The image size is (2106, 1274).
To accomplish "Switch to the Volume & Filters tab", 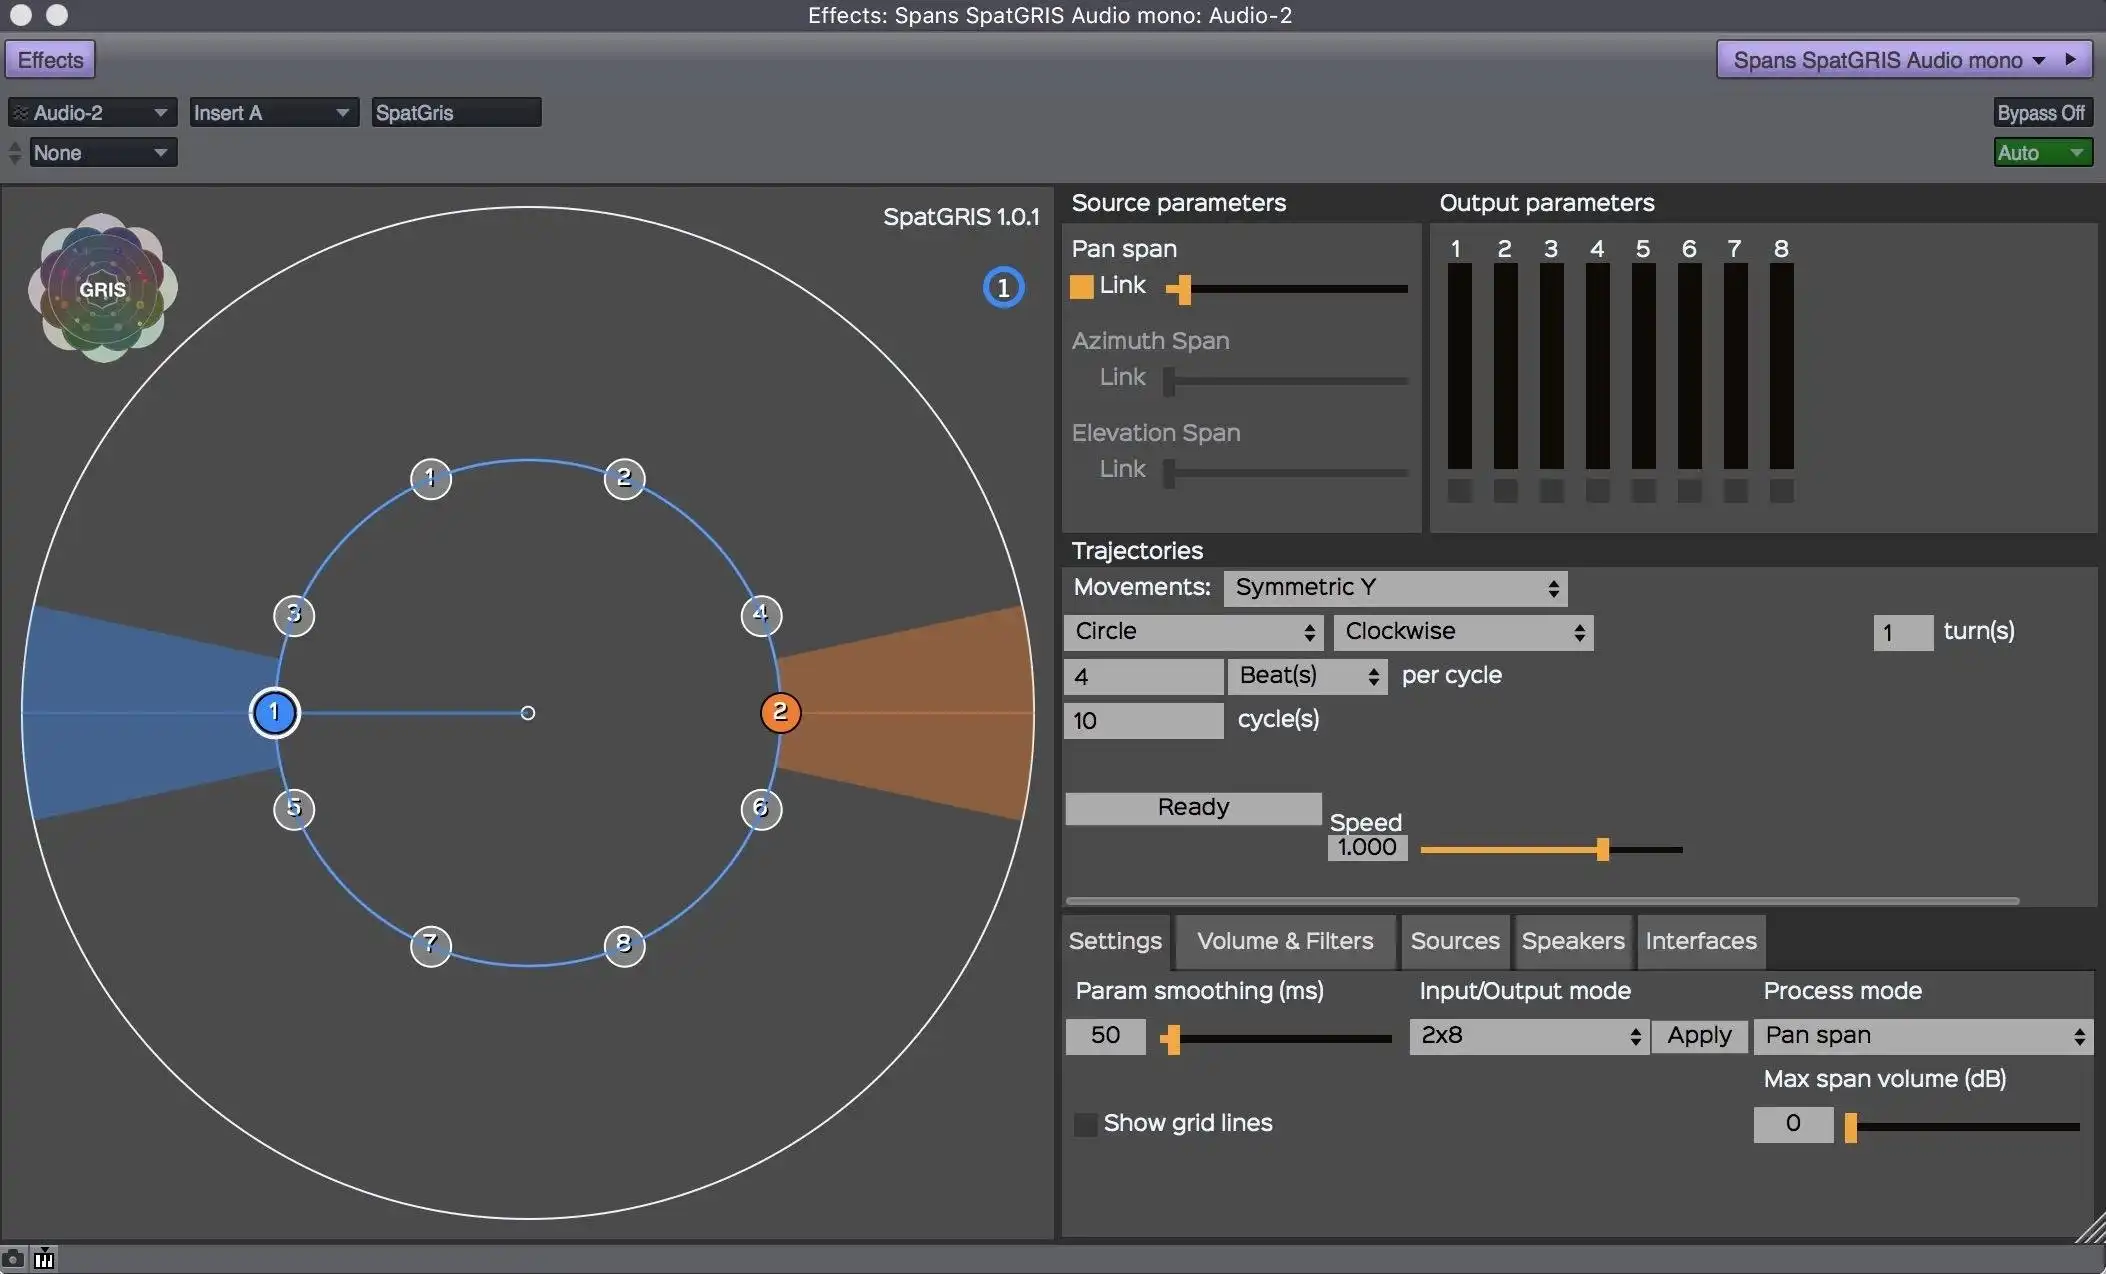I will point(1285,939).
